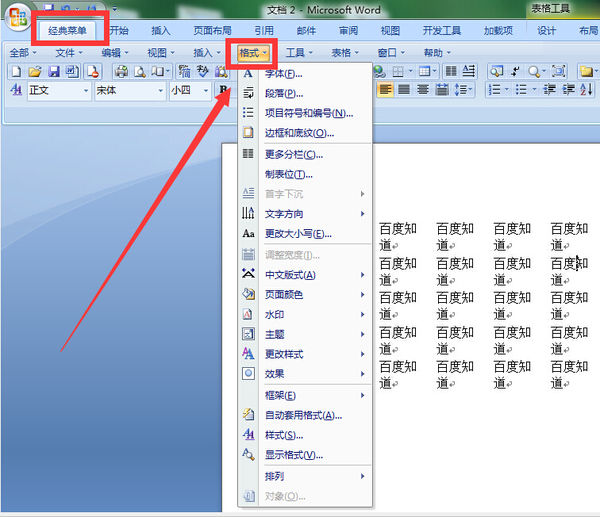This screenshot has width=600, height=517.
Task: Click the Save disk icon
Action: click(x=53, y=71)
